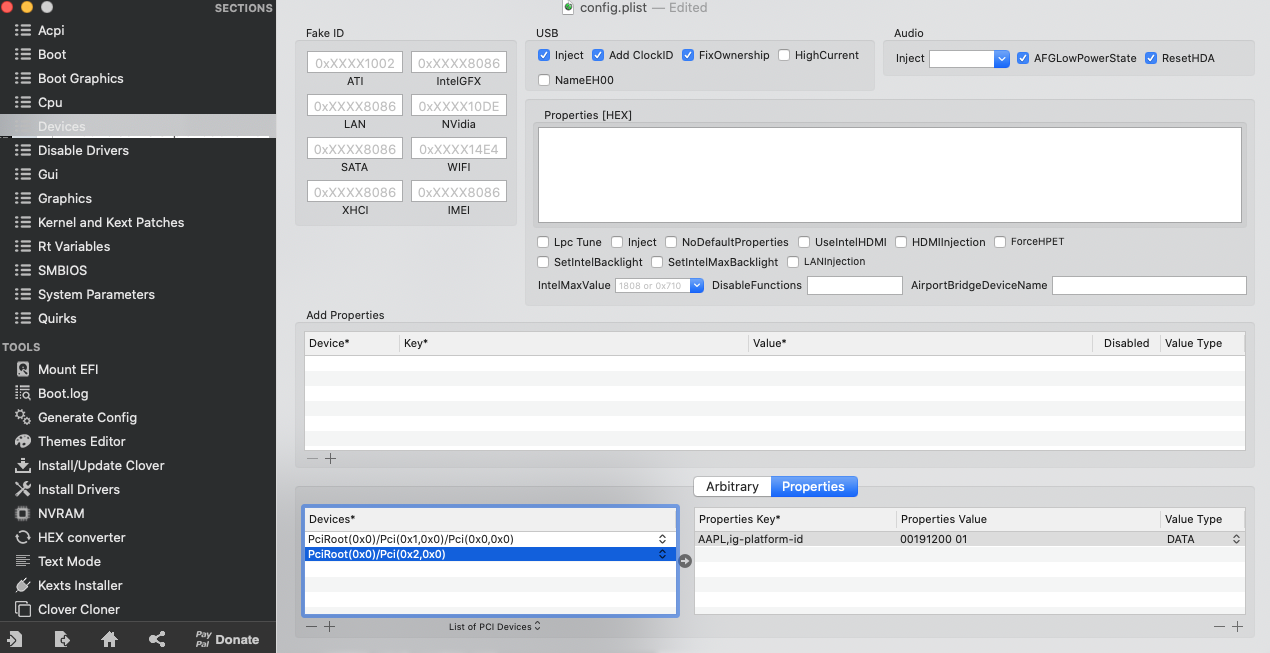Image resolution: width=1270 pixels, height=653 pixels.
Task: Launch the Themes Editor
Action: tap(81, 441)
